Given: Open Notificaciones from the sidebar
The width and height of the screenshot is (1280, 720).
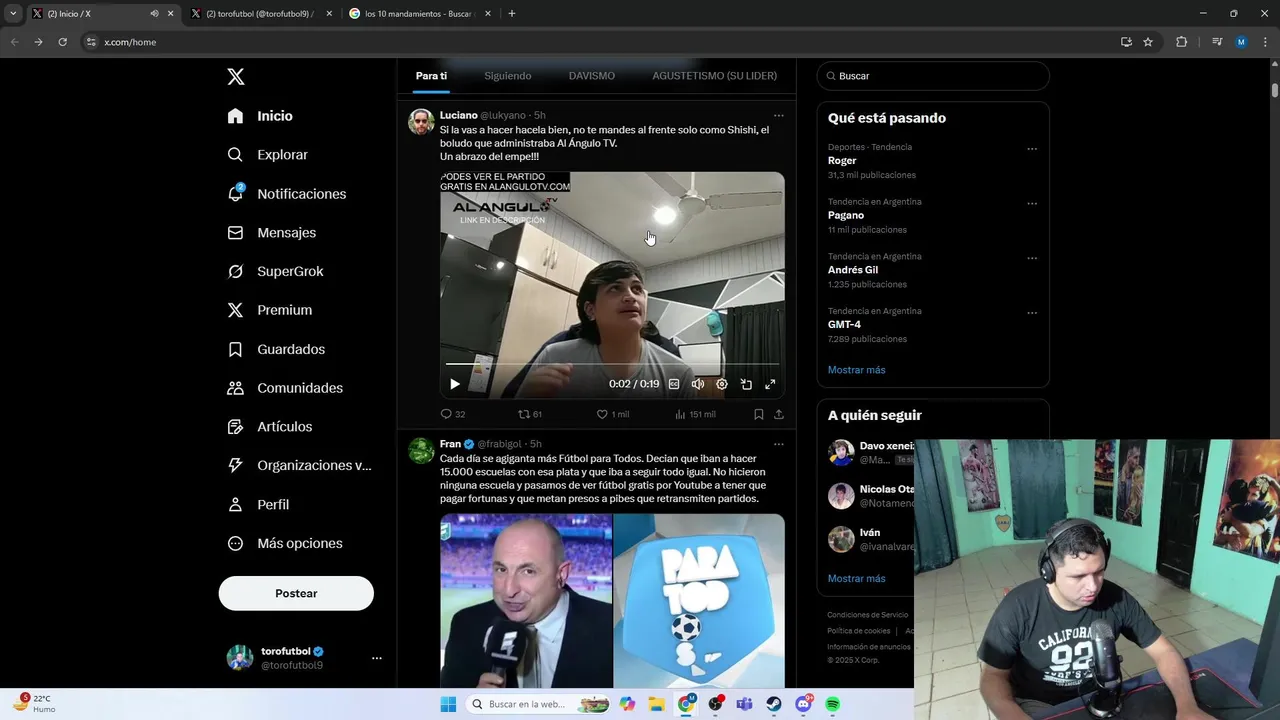Looking at the screenshot, I should [286, 194].
